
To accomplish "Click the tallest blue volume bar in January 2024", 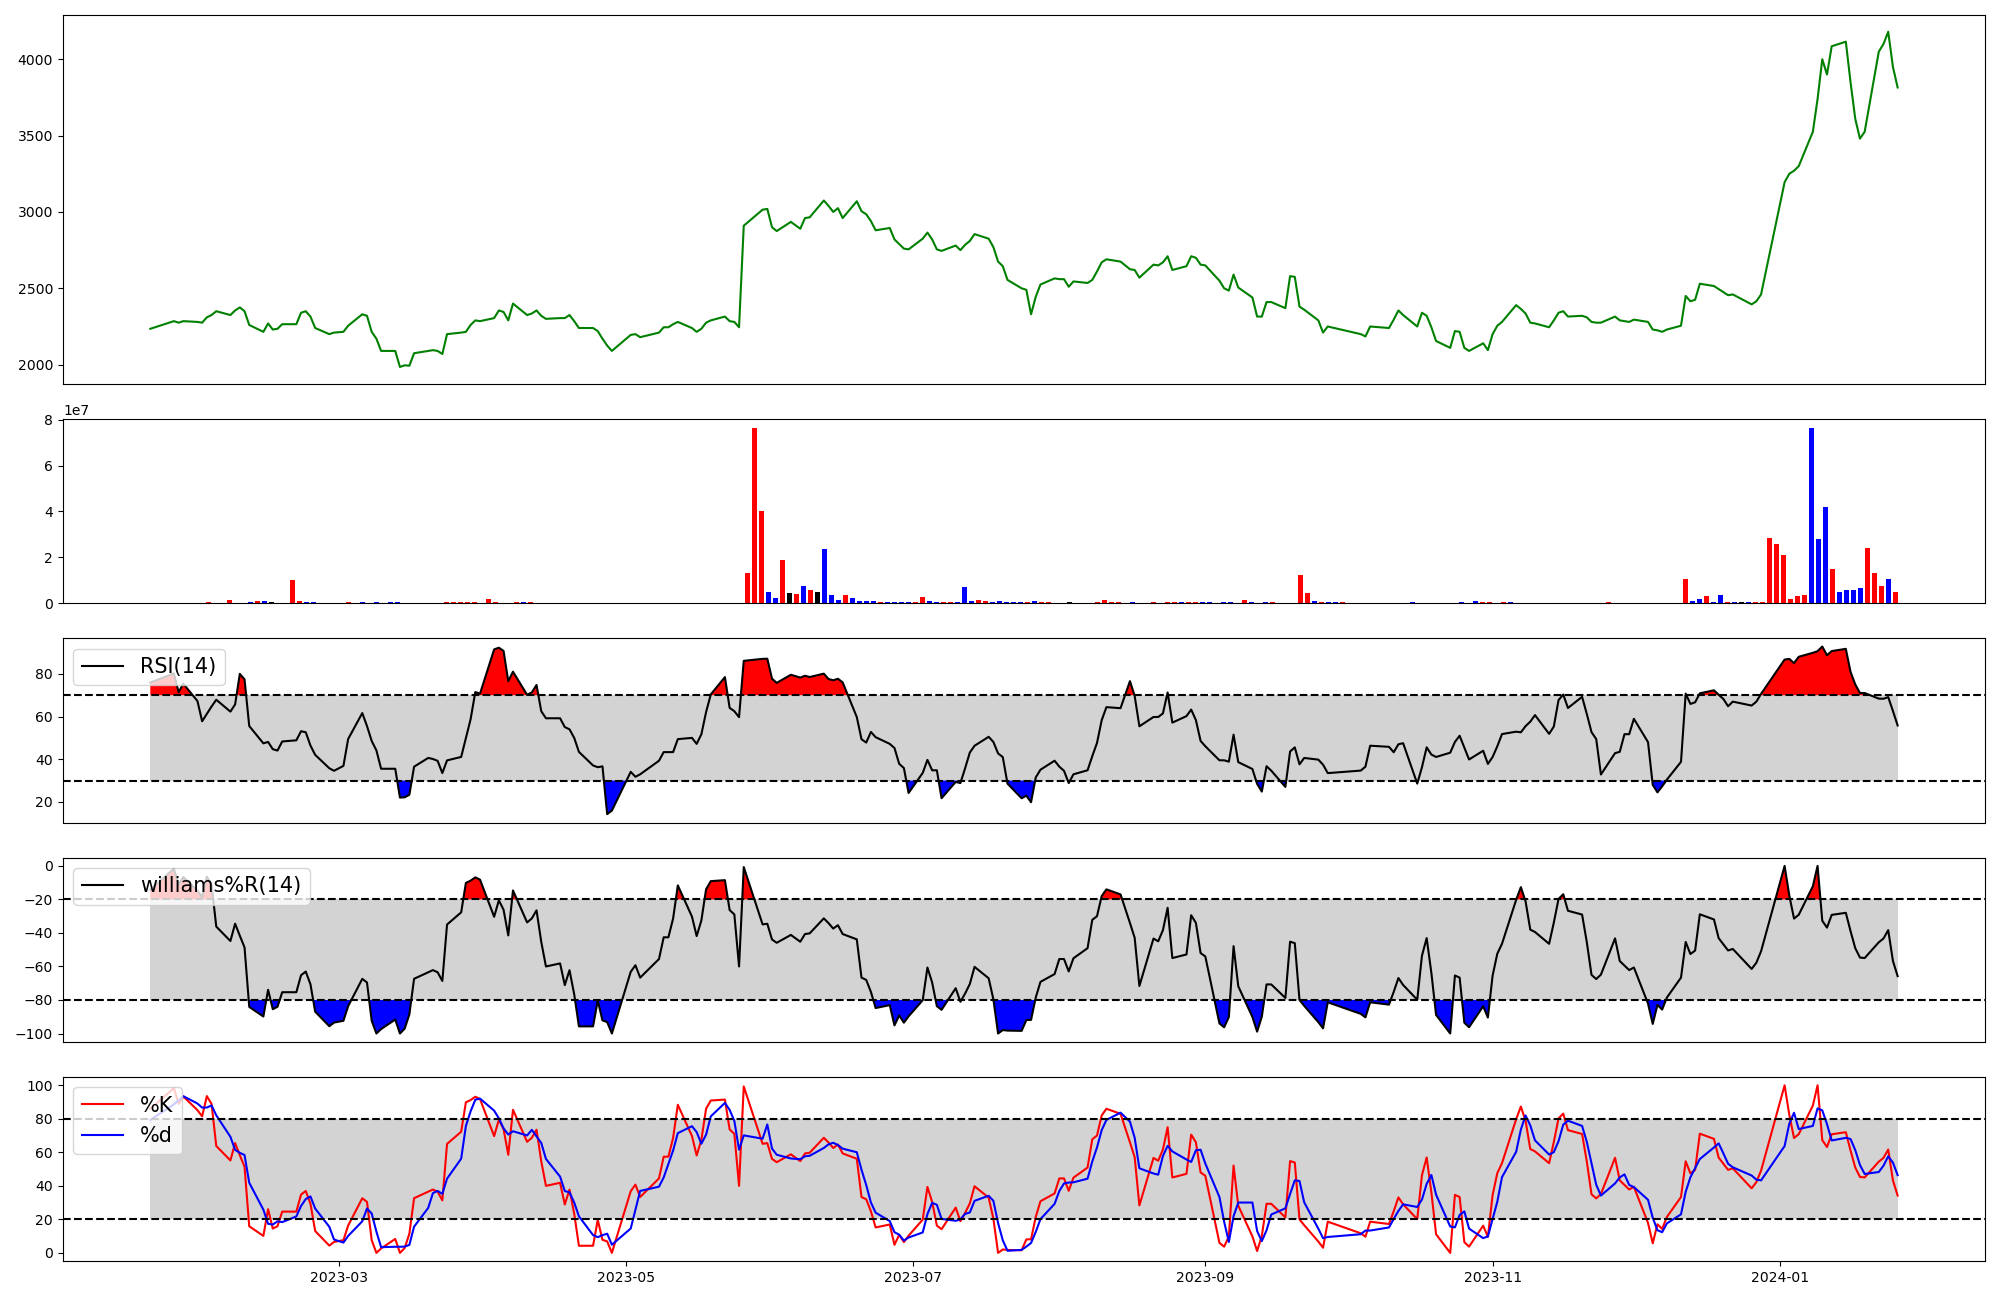I will (x=1811, y=515).
